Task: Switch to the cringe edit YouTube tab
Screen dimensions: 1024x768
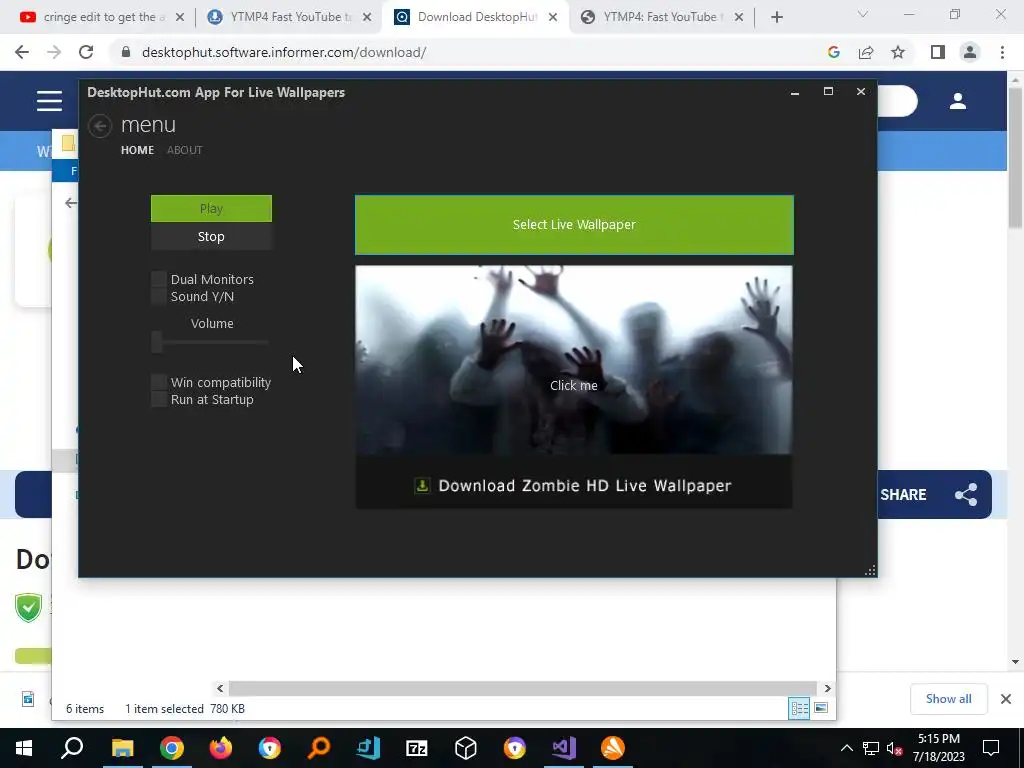Action: [101, 17]
